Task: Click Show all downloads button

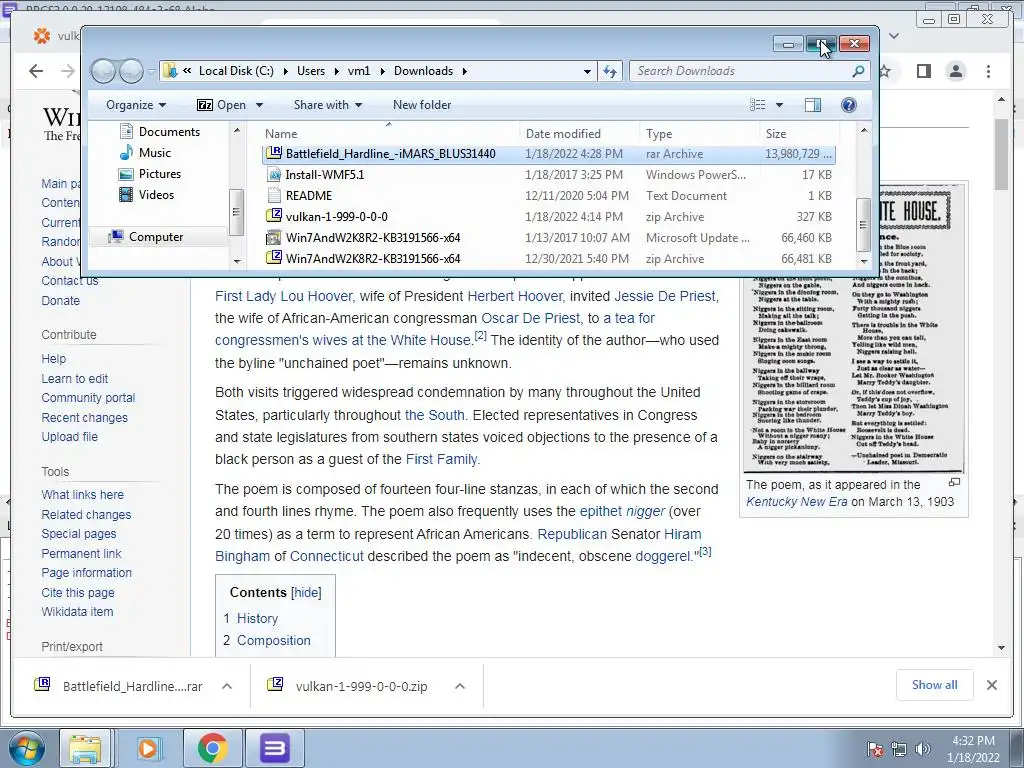Action: pyautogui.click(x=935, y=685)
